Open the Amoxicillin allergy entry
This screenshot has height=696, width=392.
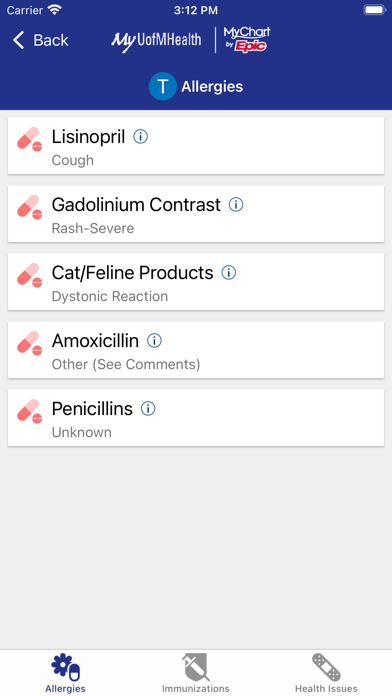196,350
